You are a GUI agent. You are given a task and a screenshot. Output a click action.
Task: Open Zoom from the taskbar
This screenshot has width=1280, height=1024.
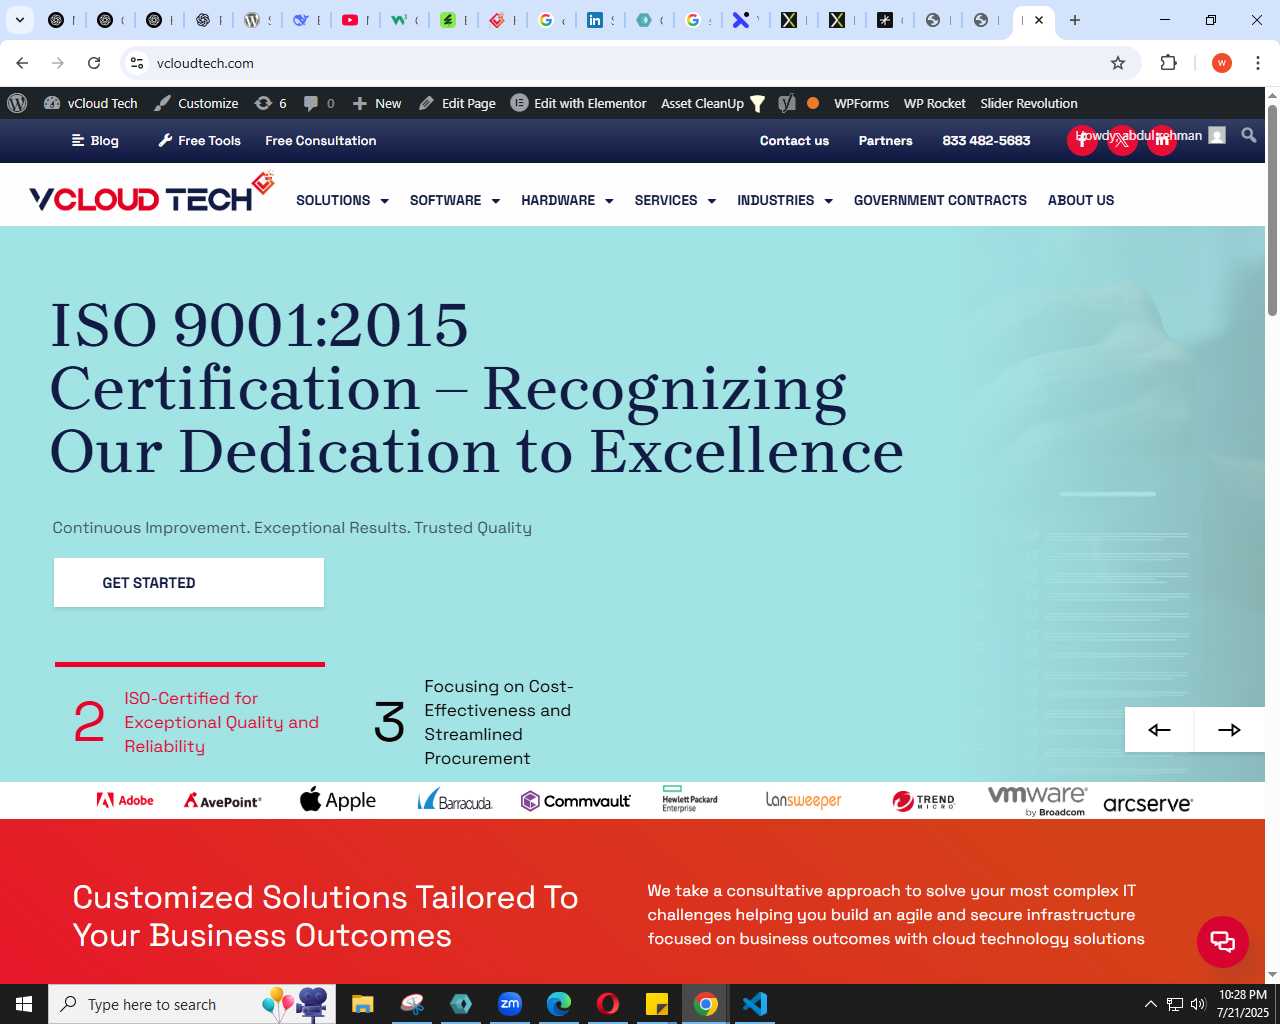pyautogui.click(x=510, y=1004)
